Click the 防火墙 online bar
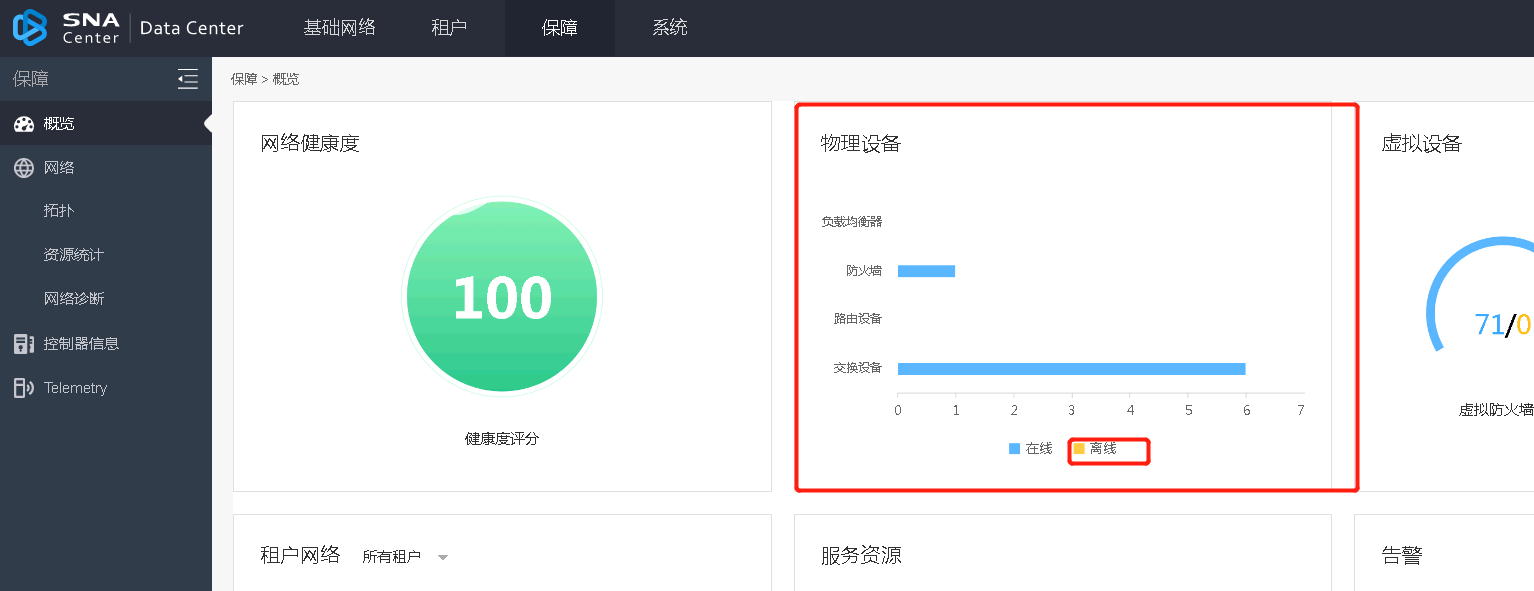1534x591 pixels. pos(926,271)
